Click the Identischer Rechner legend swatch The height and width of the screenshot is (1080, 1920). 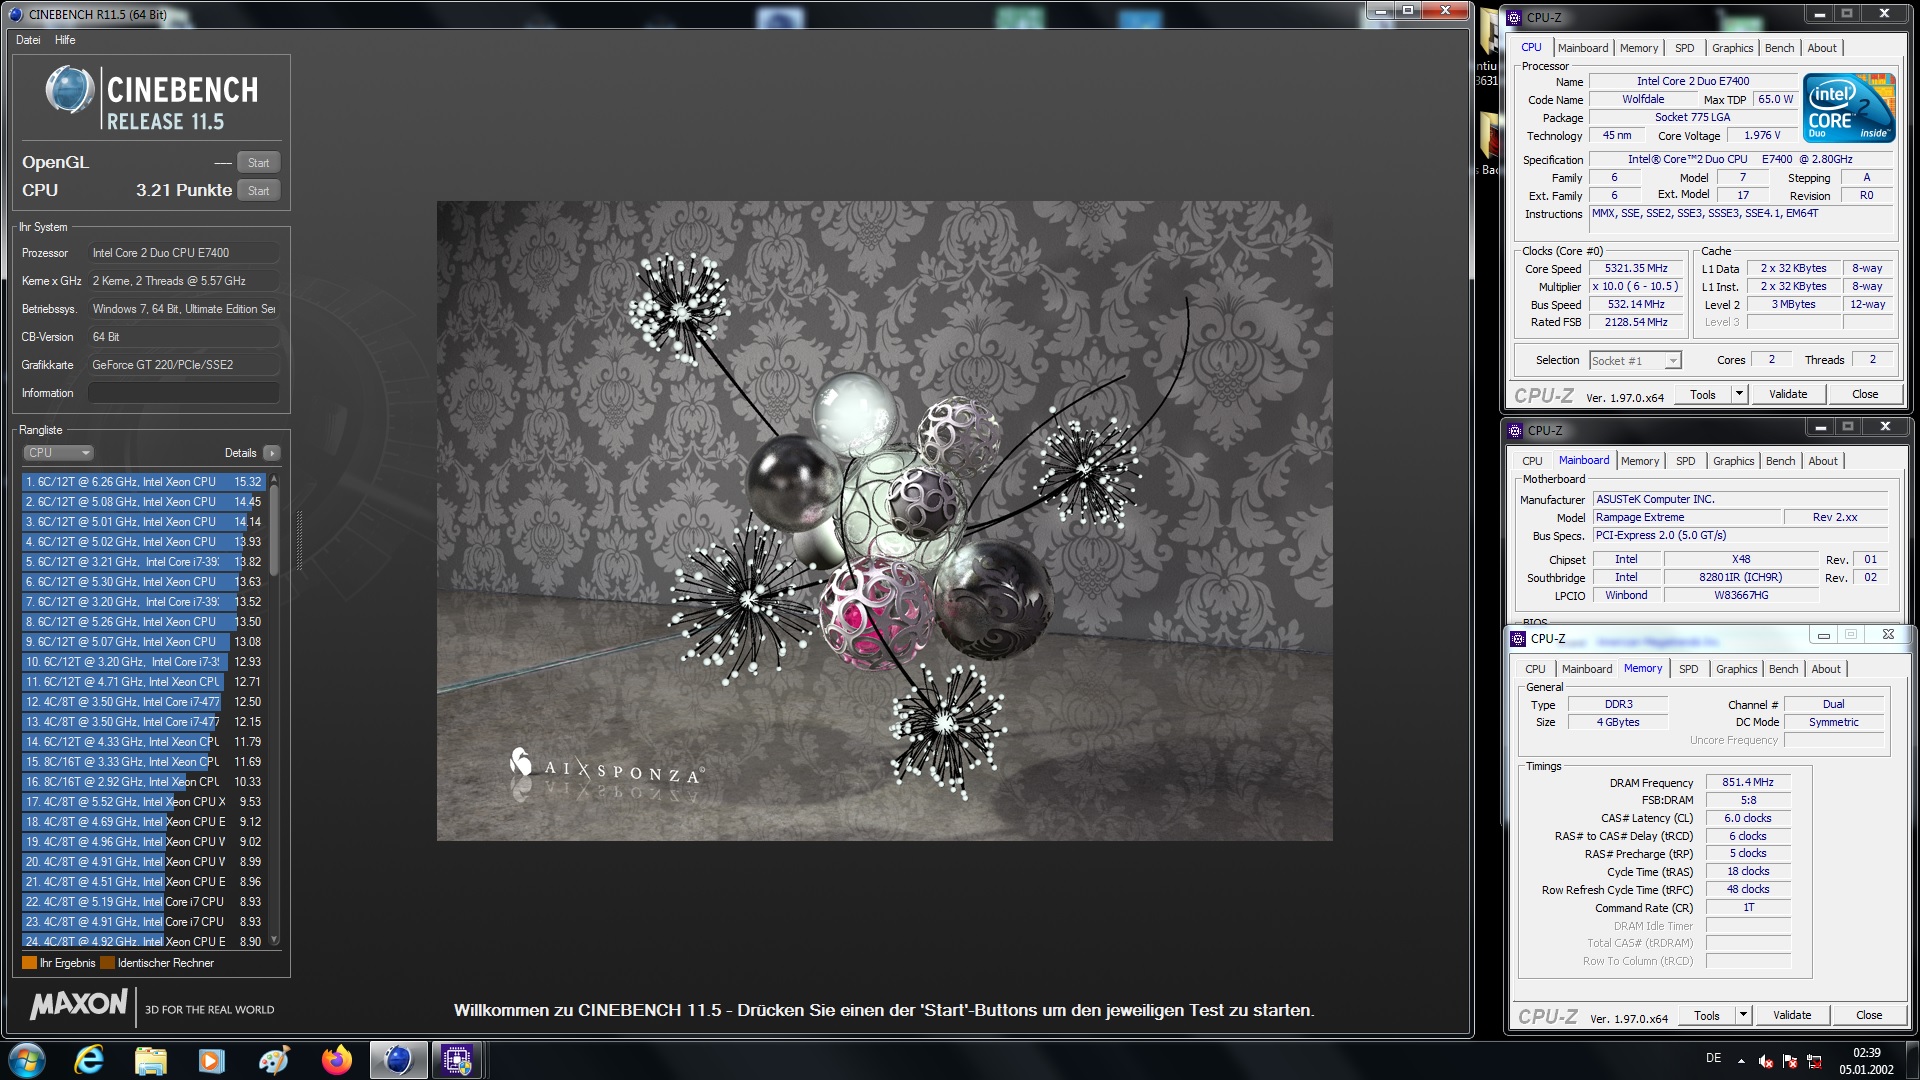(x=107, y=963)
